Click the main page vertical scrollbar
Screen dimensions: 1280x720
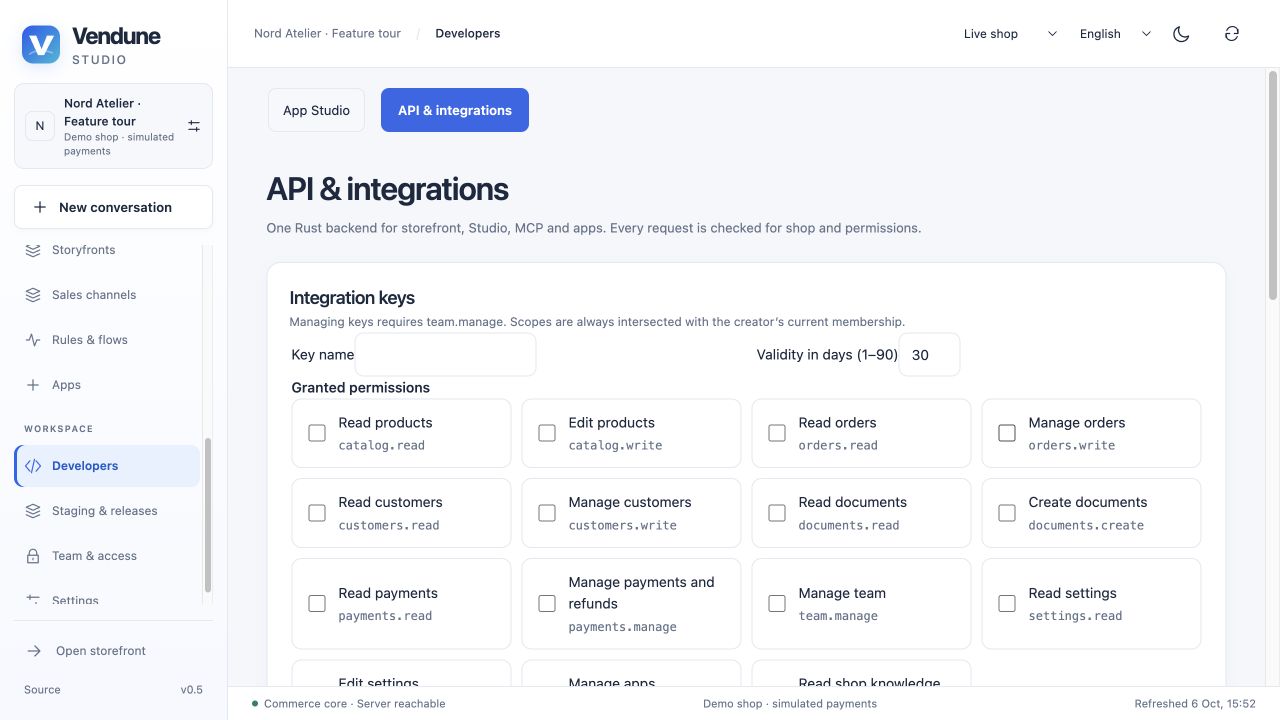coord(1273,185)
